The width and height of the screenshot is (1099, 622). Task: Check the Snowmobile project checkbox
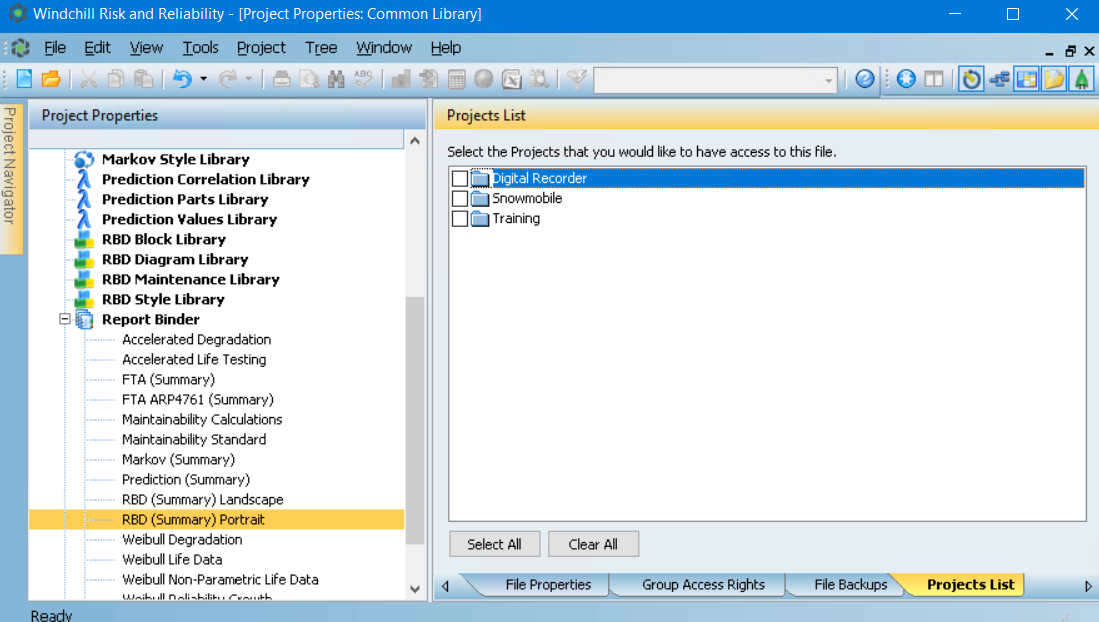(x=460, y=198)
